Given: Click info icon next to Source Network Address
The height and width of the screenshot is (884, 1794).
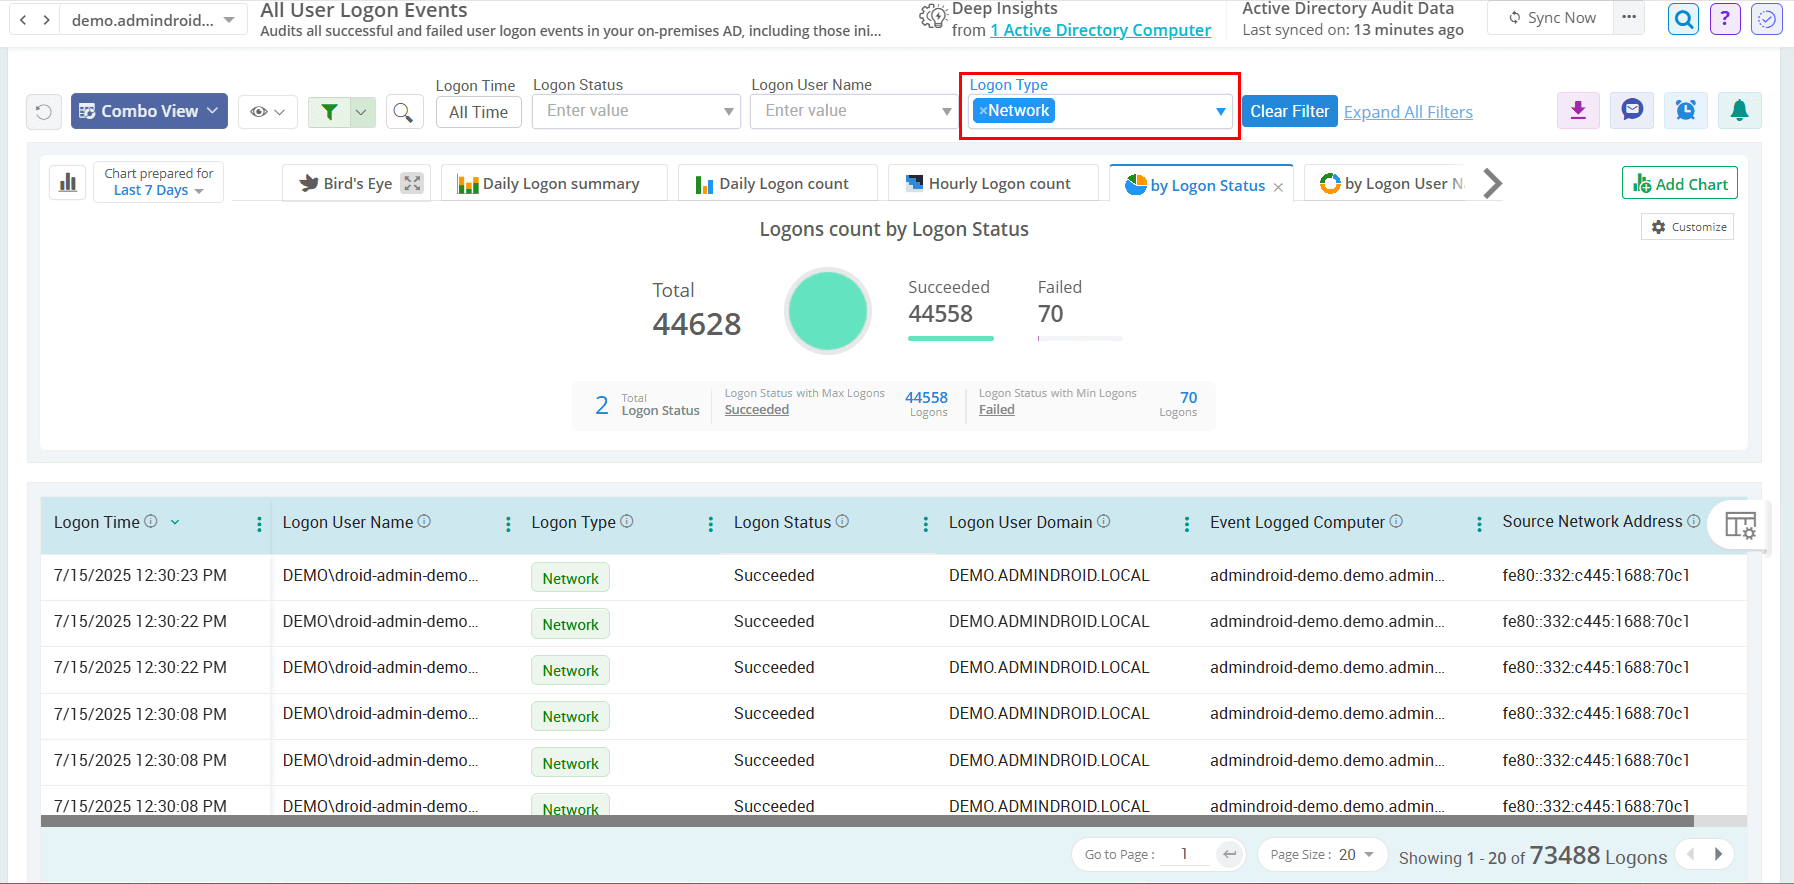Looking at the screenshot, I should coord(1694,521).
